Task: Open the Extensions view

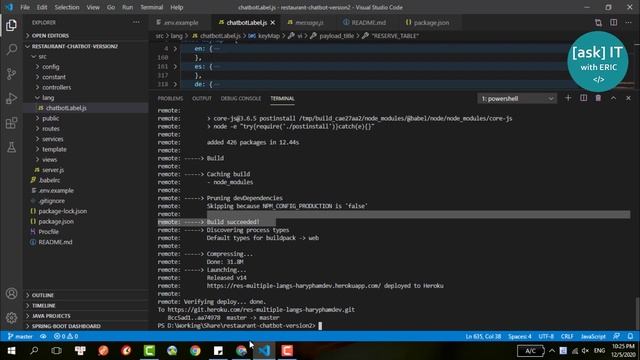Action: pos(11,123)
